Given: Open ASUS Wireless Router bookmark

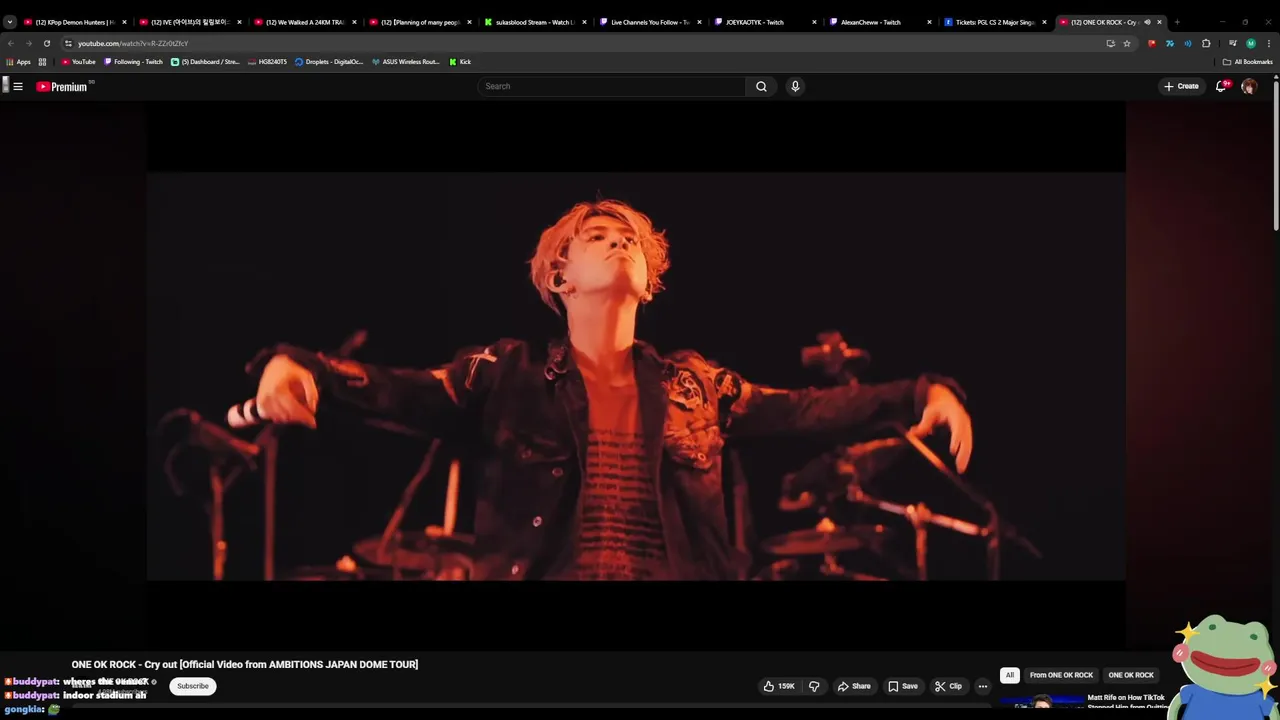Looking at the screenshot, I should click(405, 62).
